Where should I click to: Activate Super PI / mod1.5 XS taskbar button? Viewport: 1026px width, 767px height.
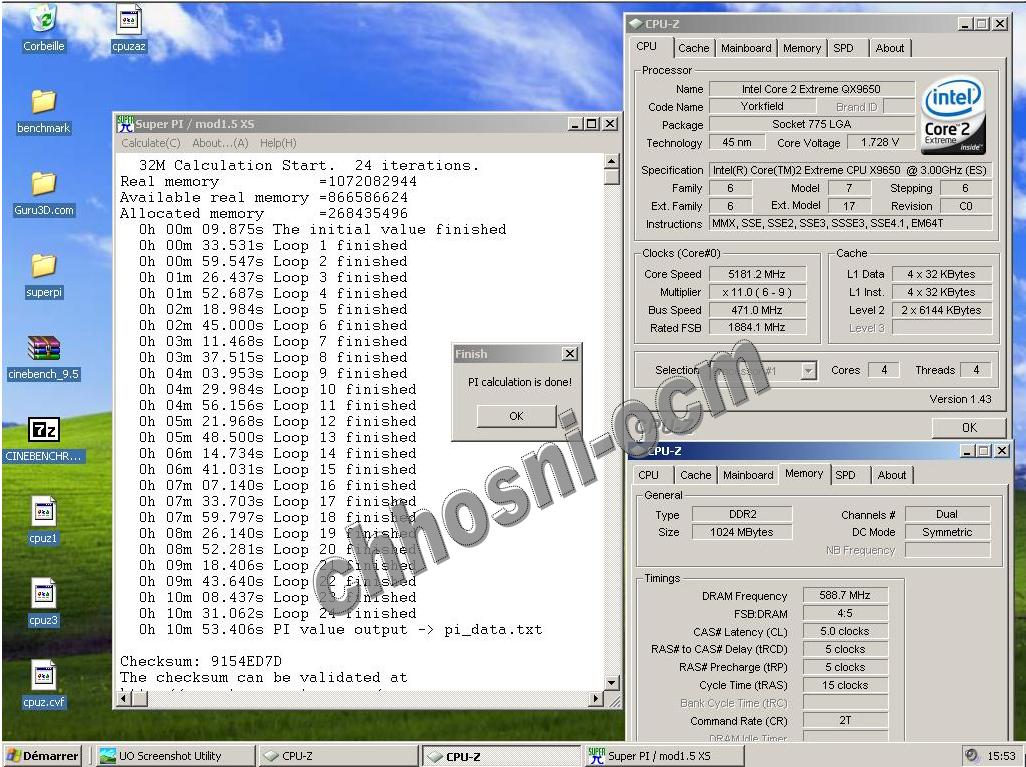click(663, 756)
